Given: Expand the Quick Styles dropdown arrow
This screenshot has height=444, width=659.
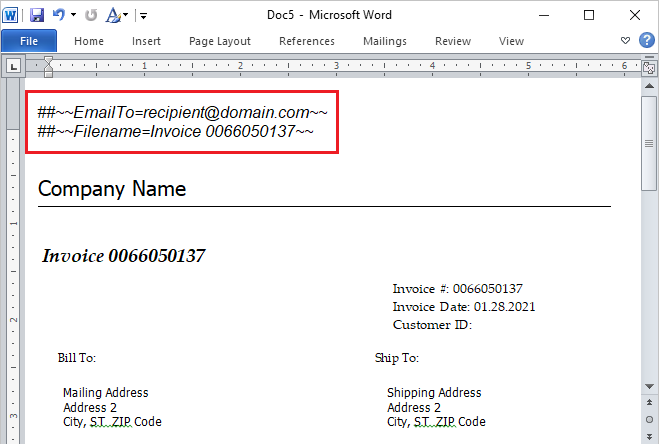Looking at the screenshot, I should click(124, 15).
